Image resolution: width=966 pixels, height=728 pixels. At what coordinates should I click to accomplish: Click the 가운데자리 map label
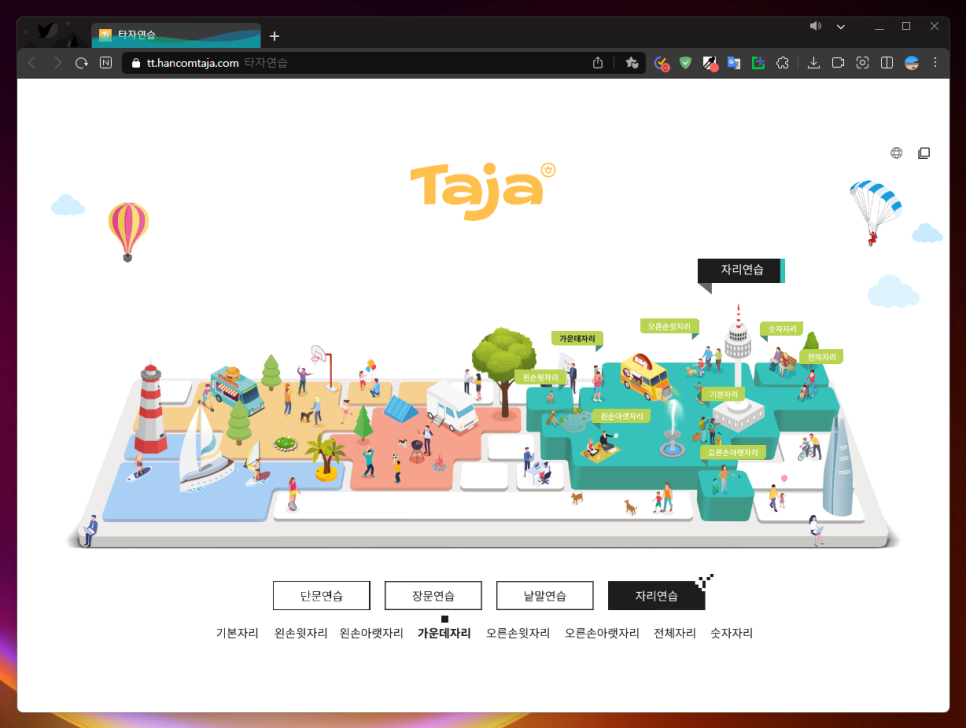(x=577, y=339)
